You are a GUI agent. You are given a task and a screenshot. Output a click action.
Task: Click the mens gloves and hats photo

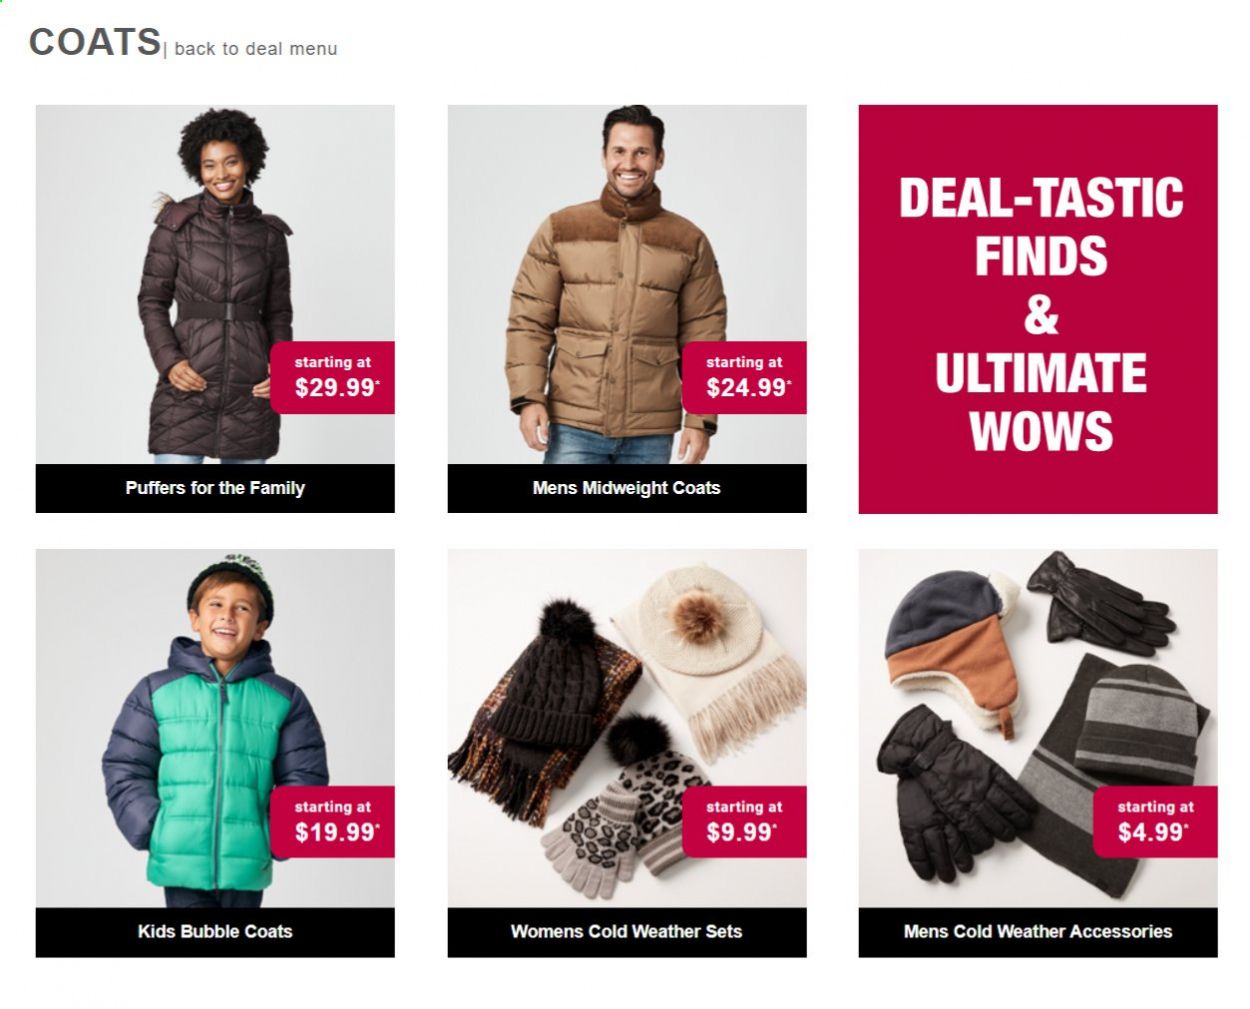pyautogui.click(x=1038, y=728)
